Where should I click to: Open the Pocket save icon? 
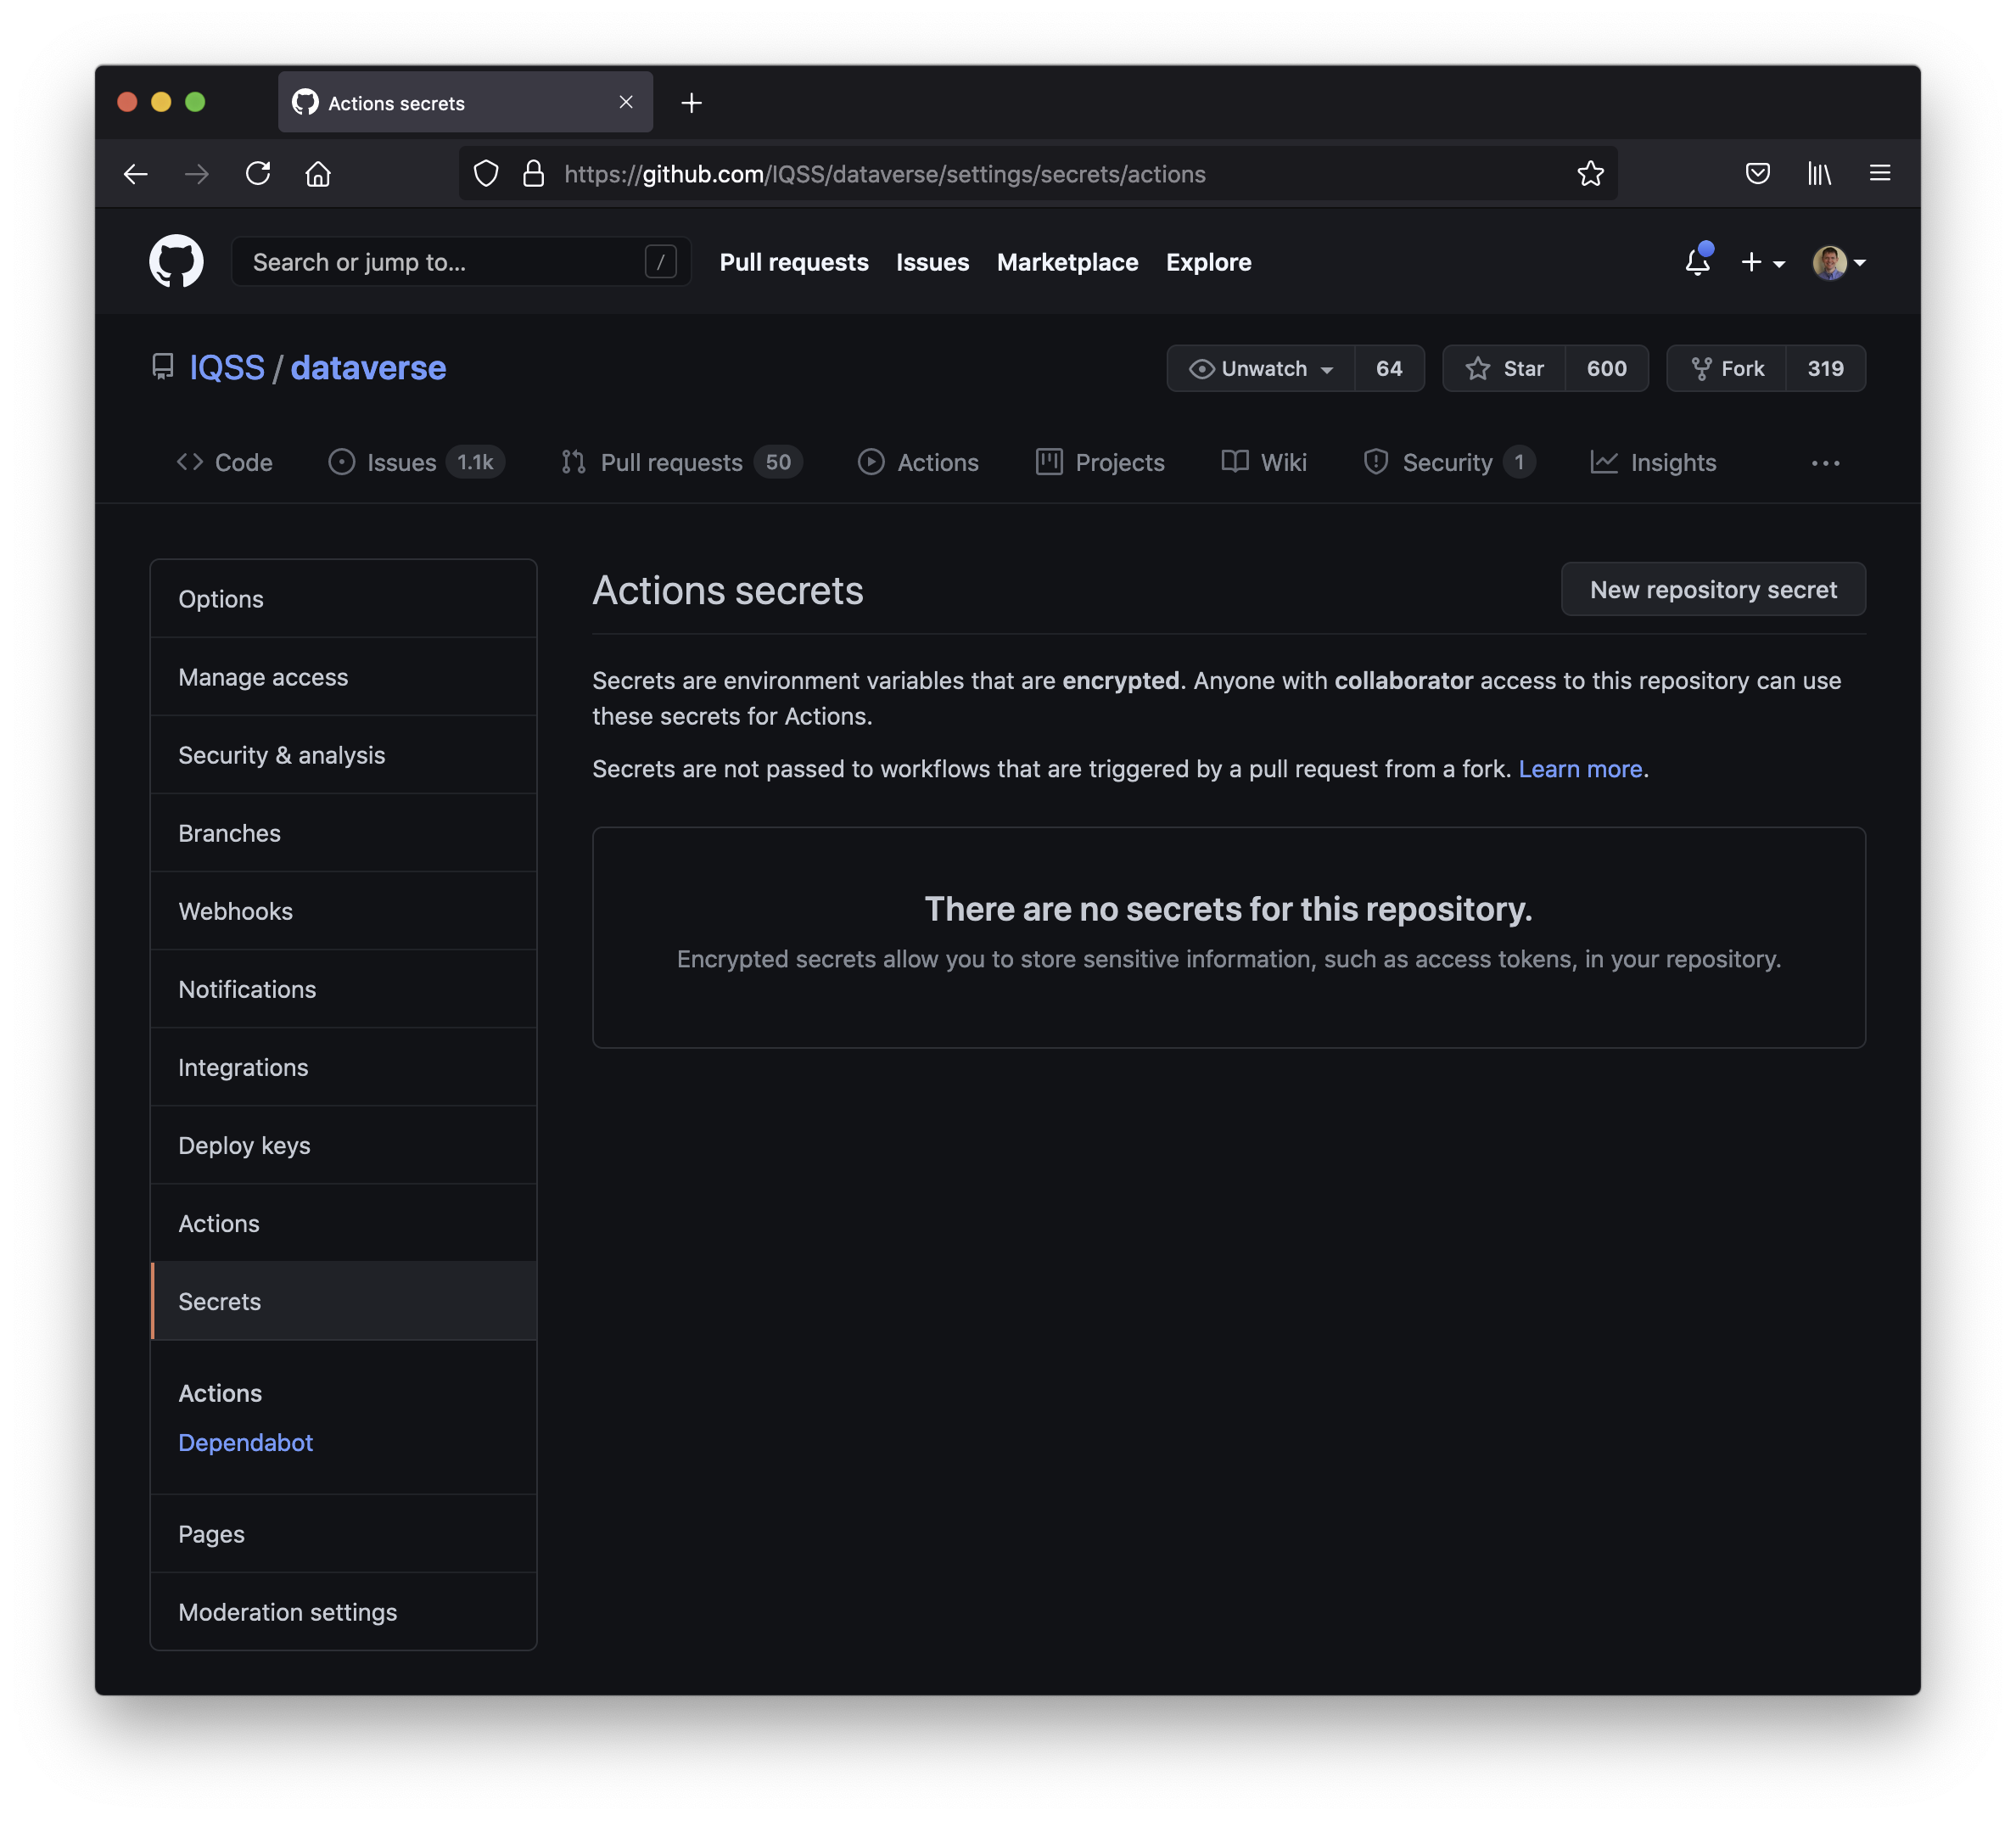pos(1757,174)
